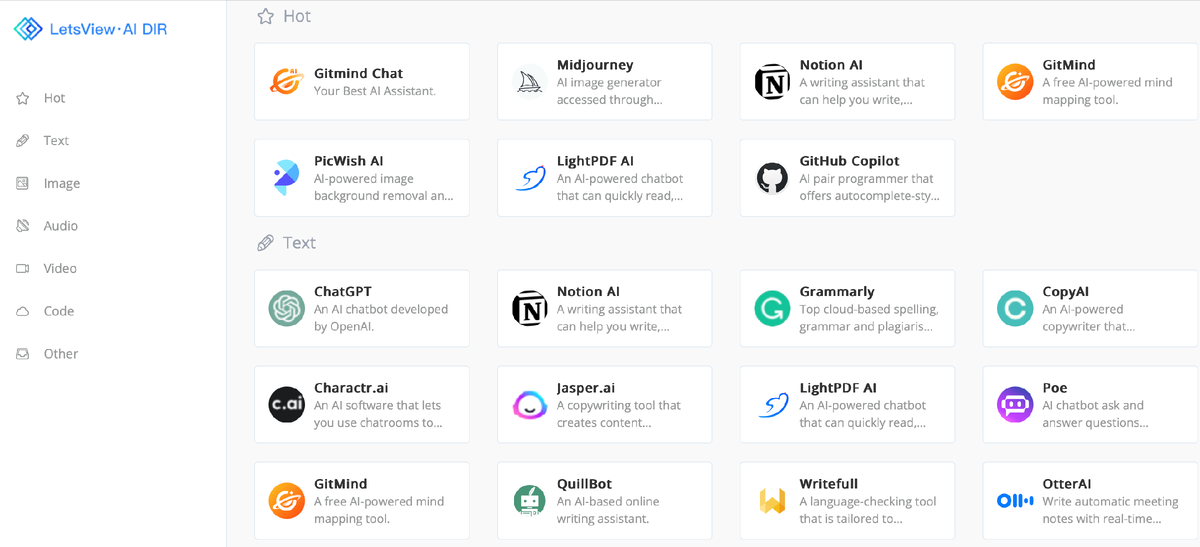The width and height of the screenshot is (1200, 547).
Task: Click the PicWish AI background removal description
Action: 384,187
